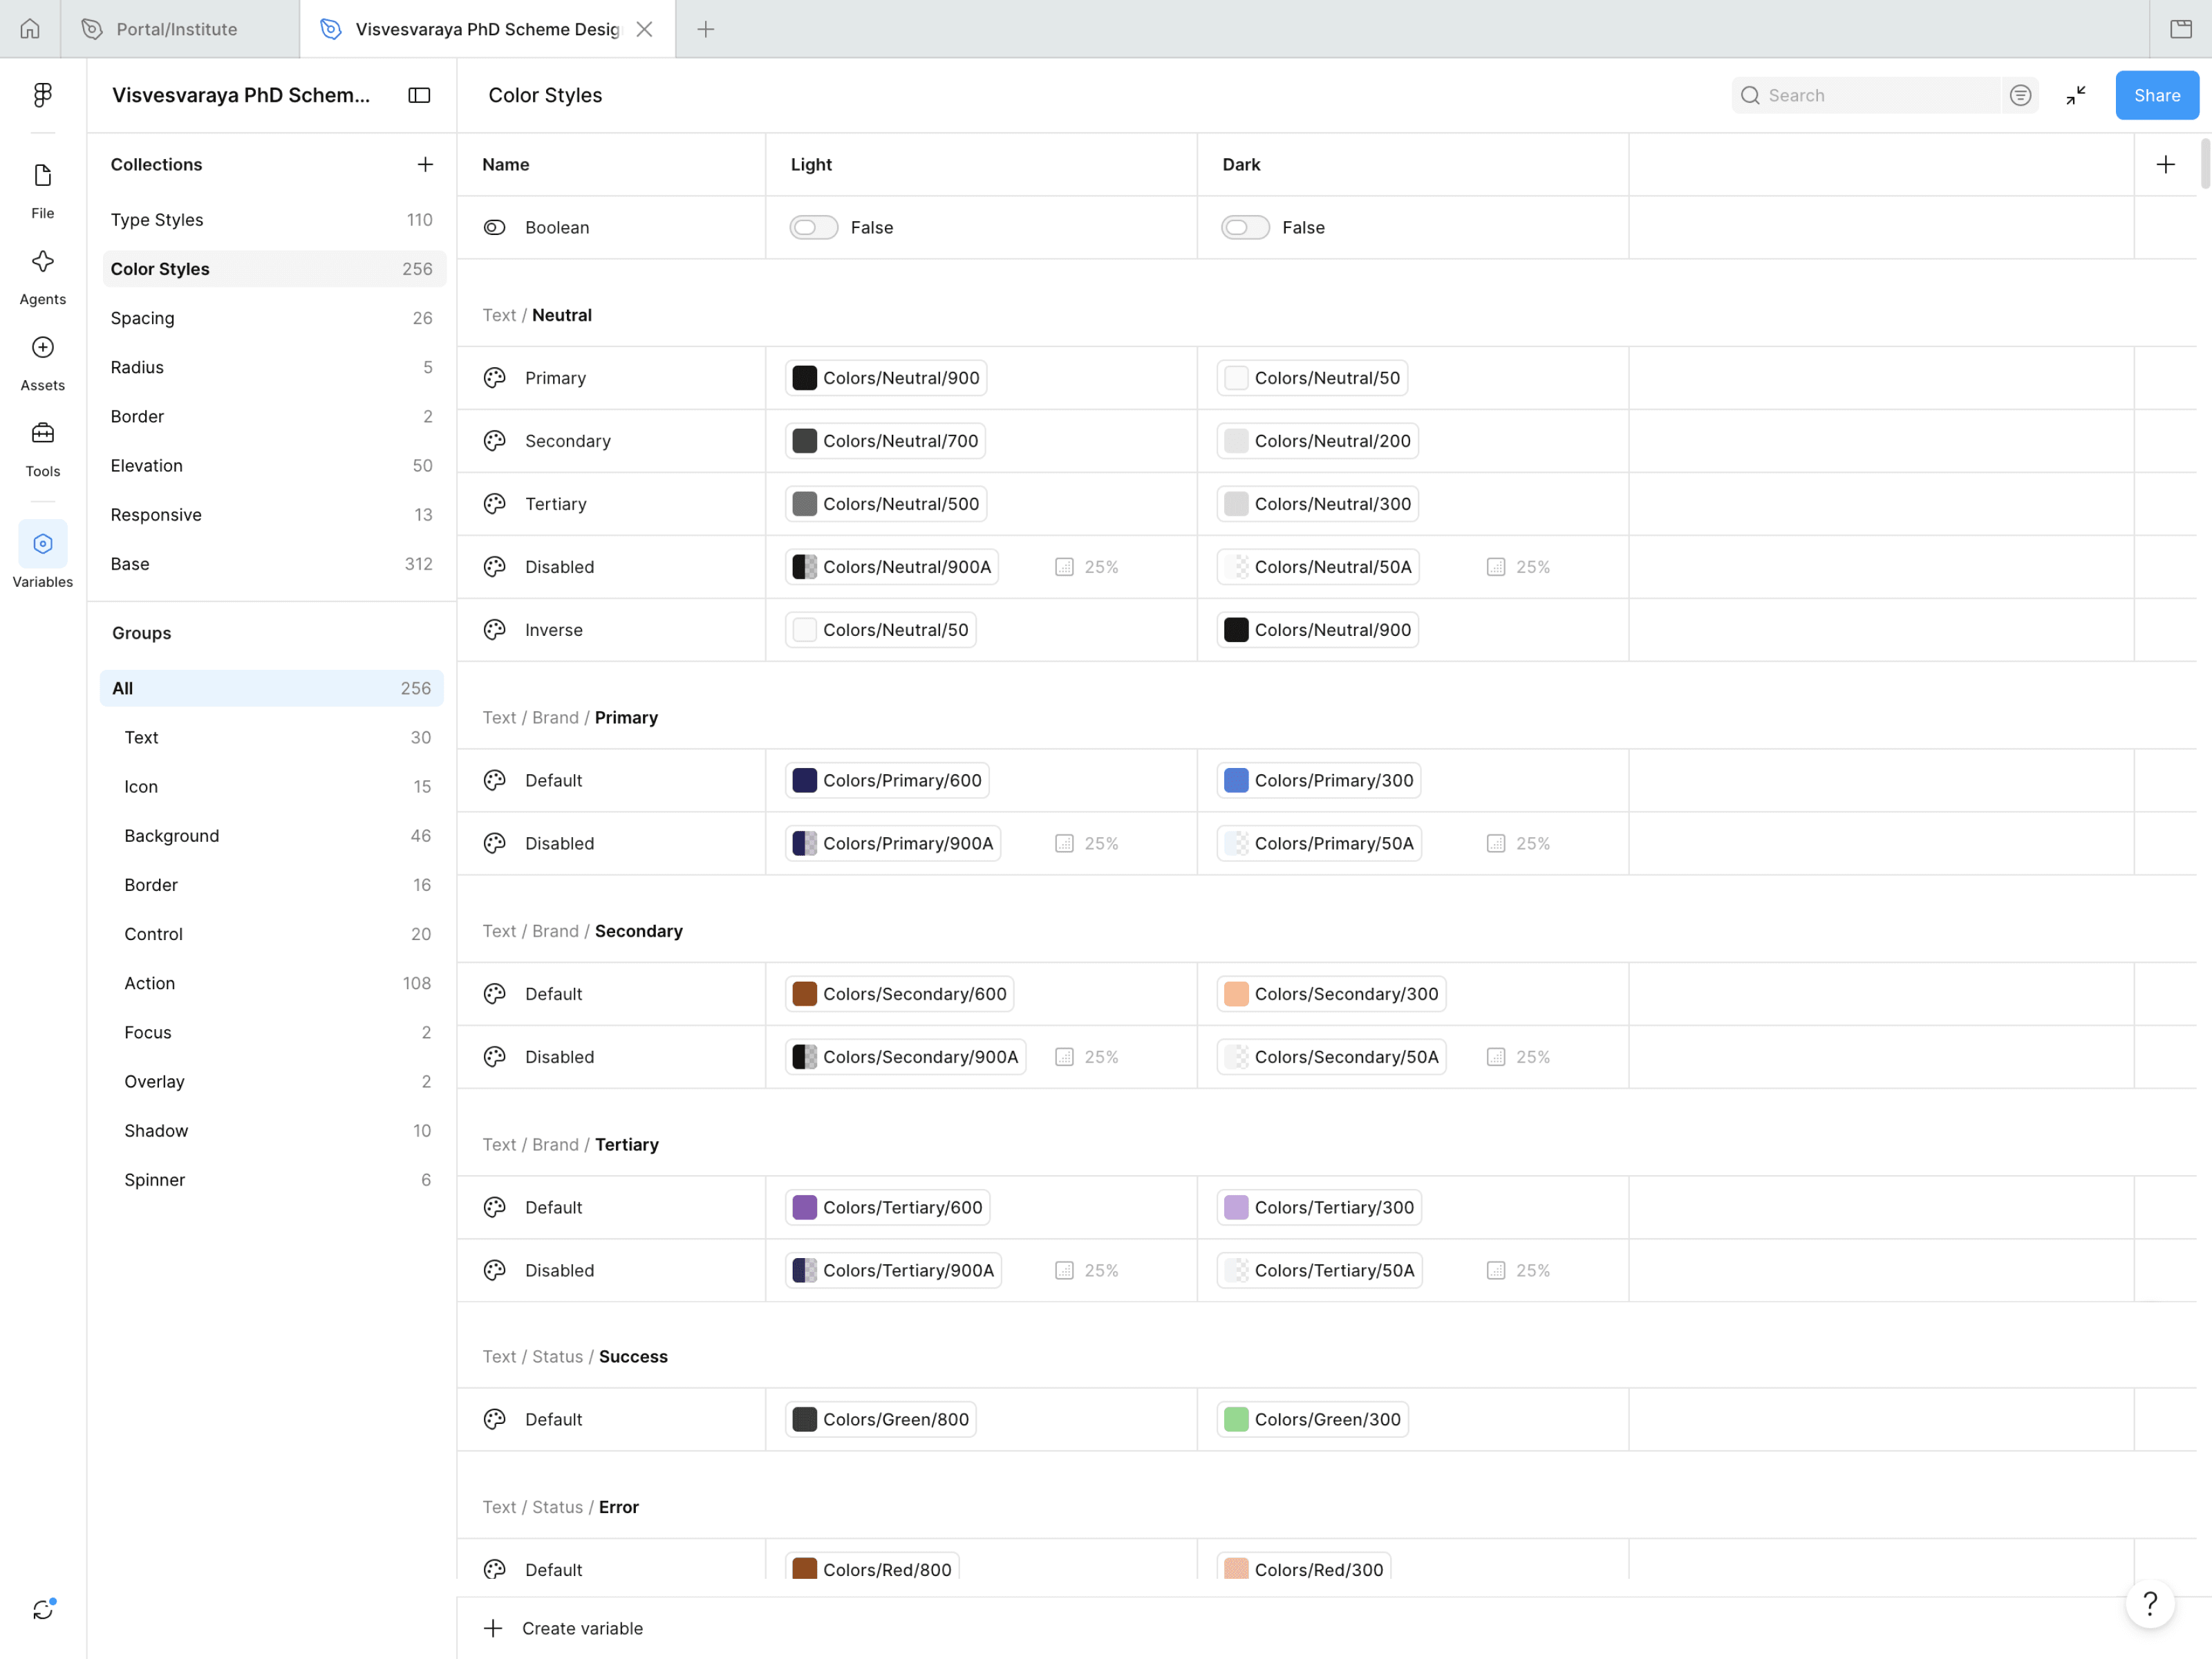Toggle the sidebar panel layout icon
Viewport: 2212px width, 1659px height.
tap(419, 95)
